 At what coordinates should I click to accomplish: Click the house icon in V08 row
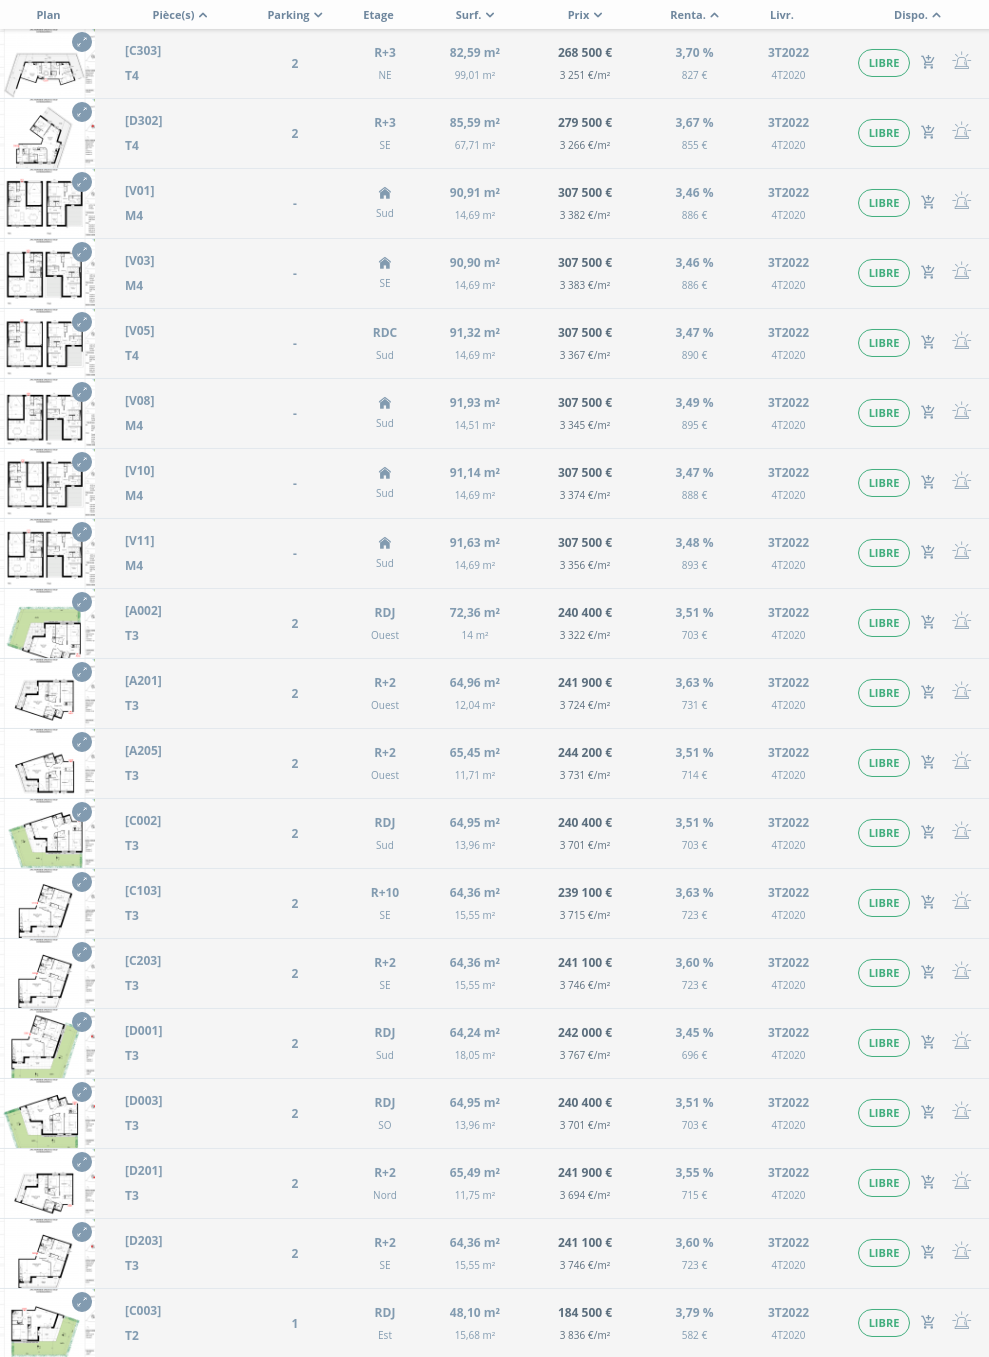pos(385,403)
